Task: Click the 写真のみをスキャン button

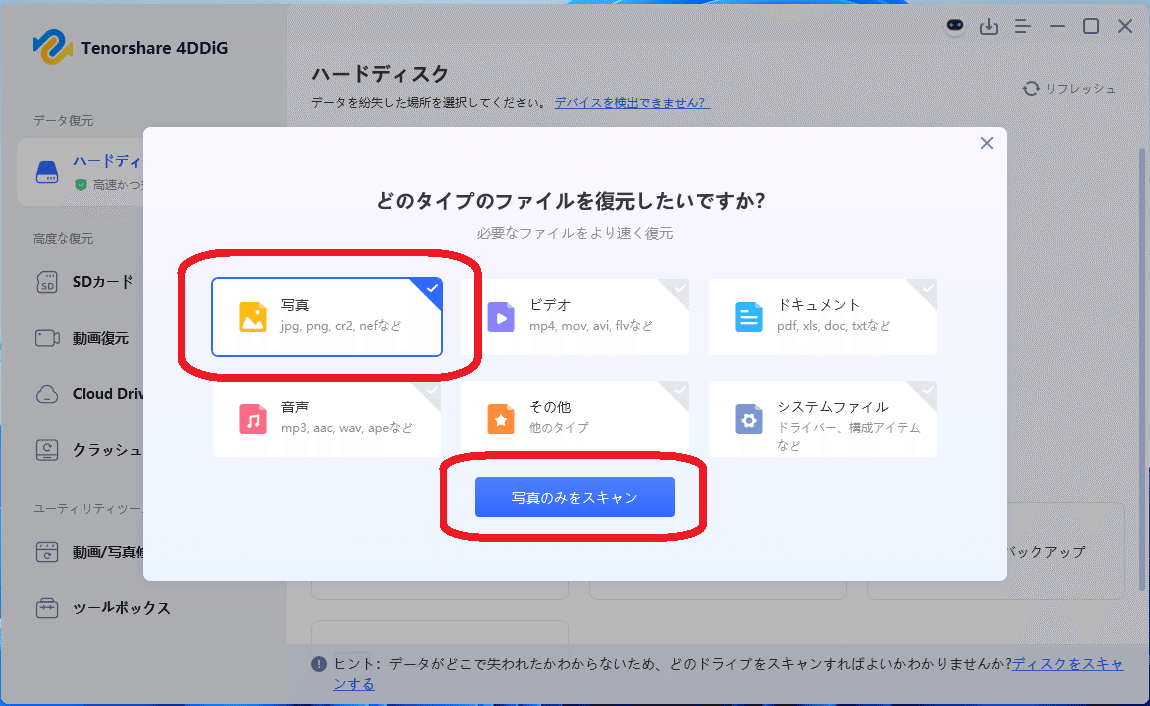Action: click(x=575, y=496)
